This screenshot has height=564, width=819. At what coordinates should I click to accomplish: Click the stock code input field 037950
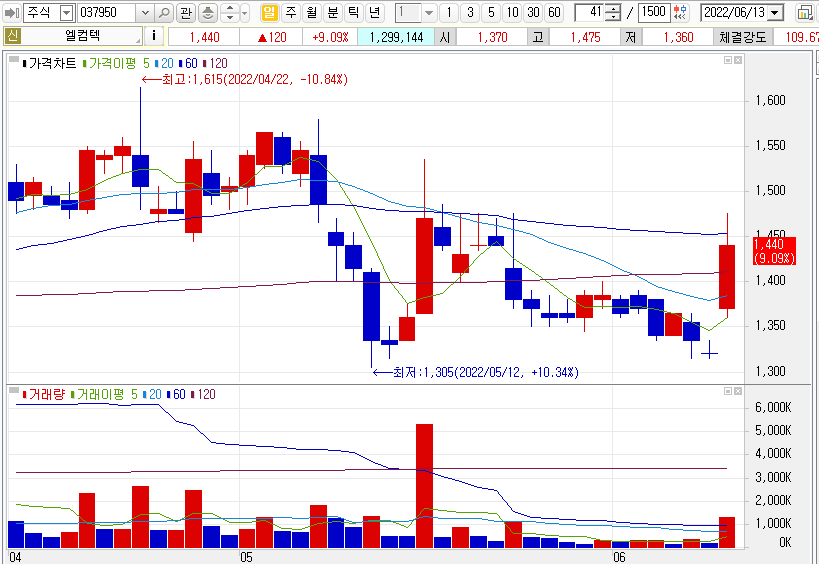(107, 13)
